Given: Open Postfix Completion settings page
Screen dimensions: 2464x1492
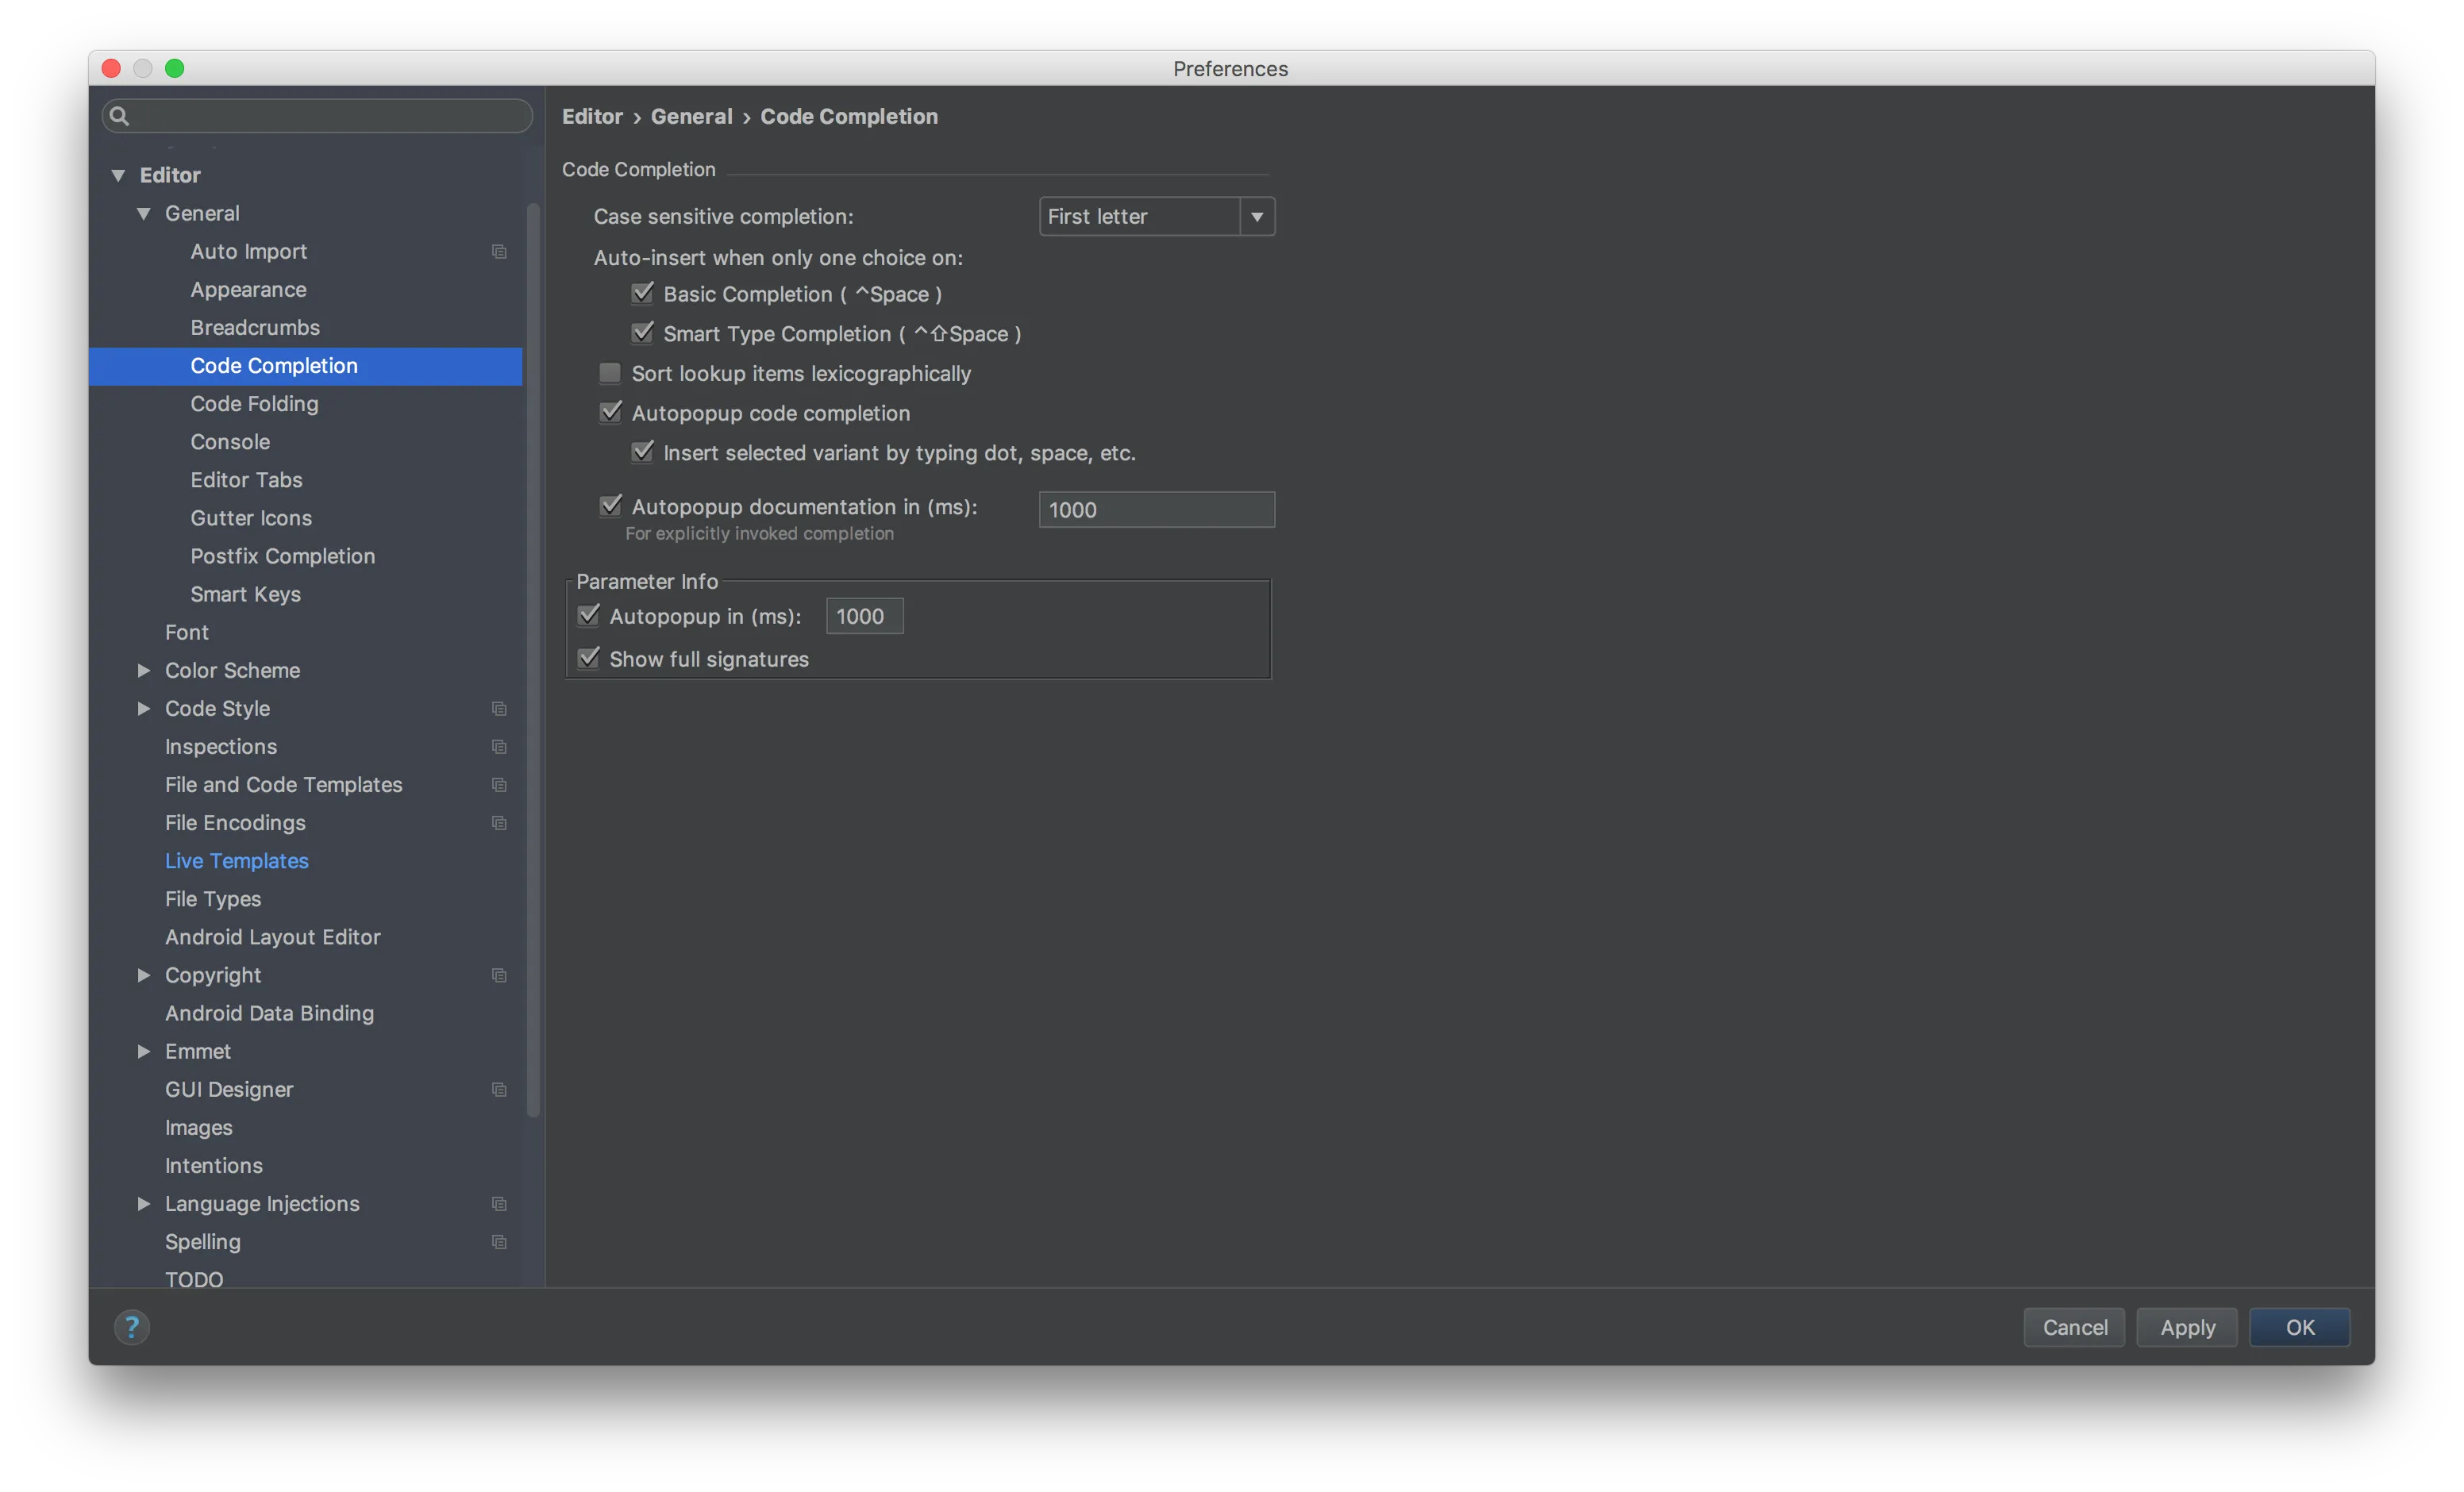Looking at the screenshot, I should tap(283, 556).
